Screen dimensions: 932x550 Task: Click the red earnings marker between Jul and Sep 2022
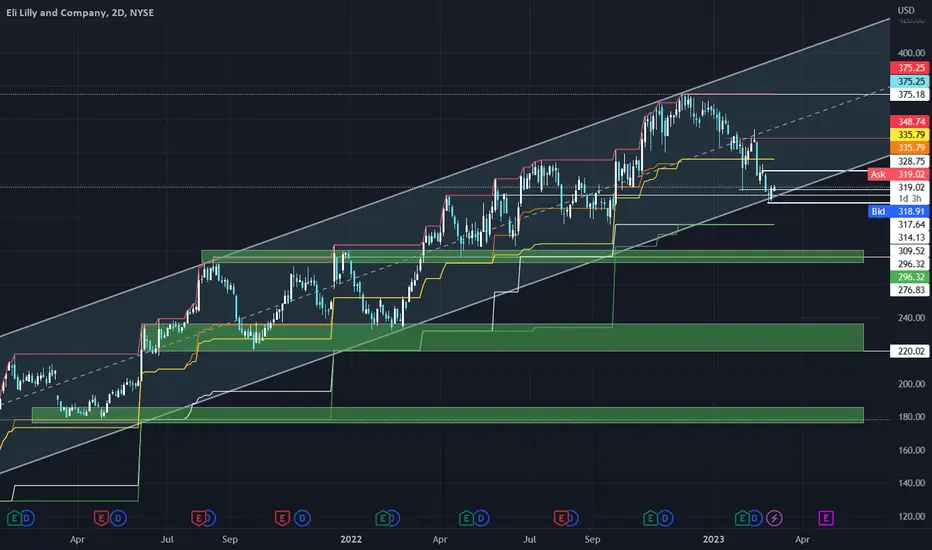click(561, 518)
